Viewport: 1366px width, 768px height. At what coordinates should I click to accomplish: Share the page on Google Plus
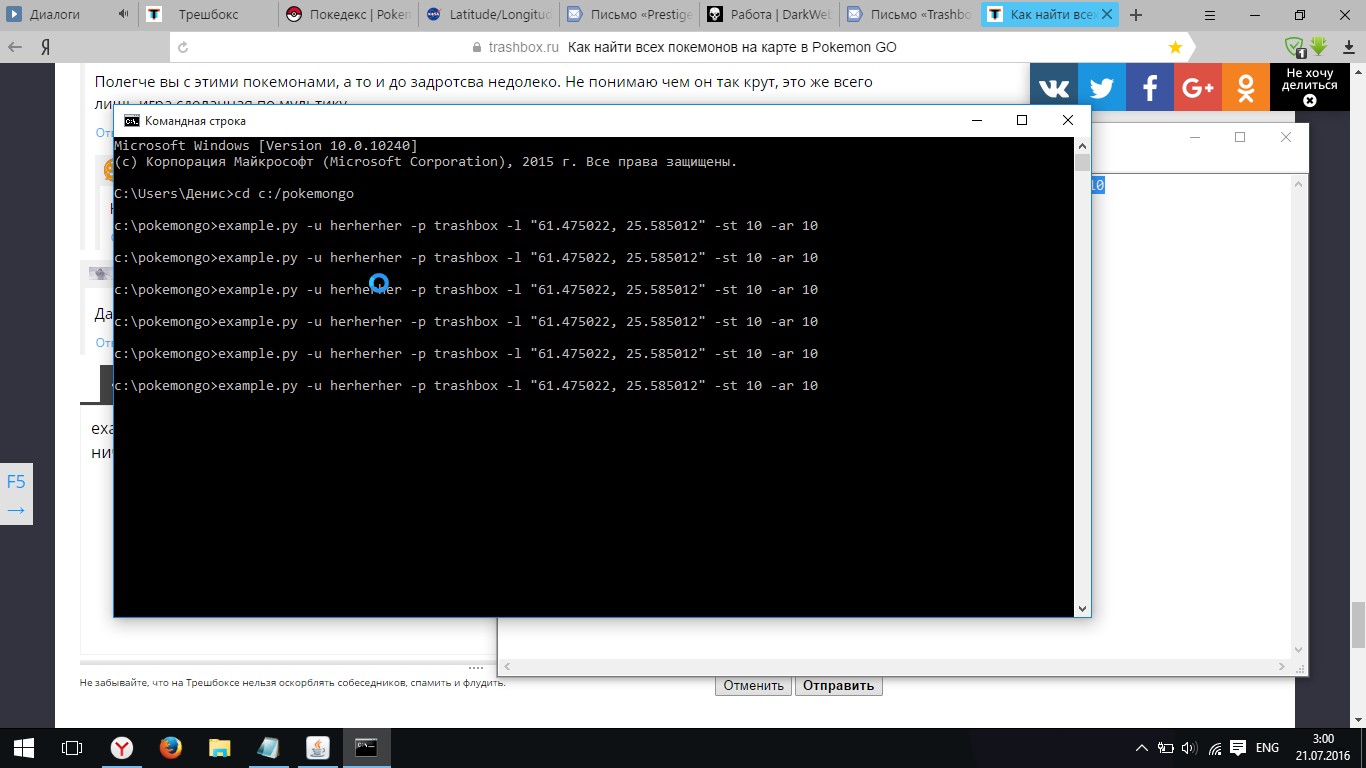1198,88
